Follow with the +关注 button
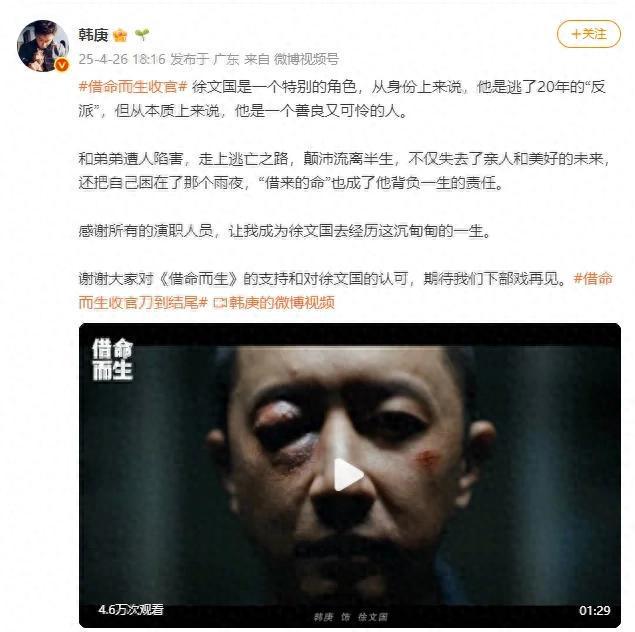Image resolution: width=635 pixels, height=632 pixels. pos(588,34)
